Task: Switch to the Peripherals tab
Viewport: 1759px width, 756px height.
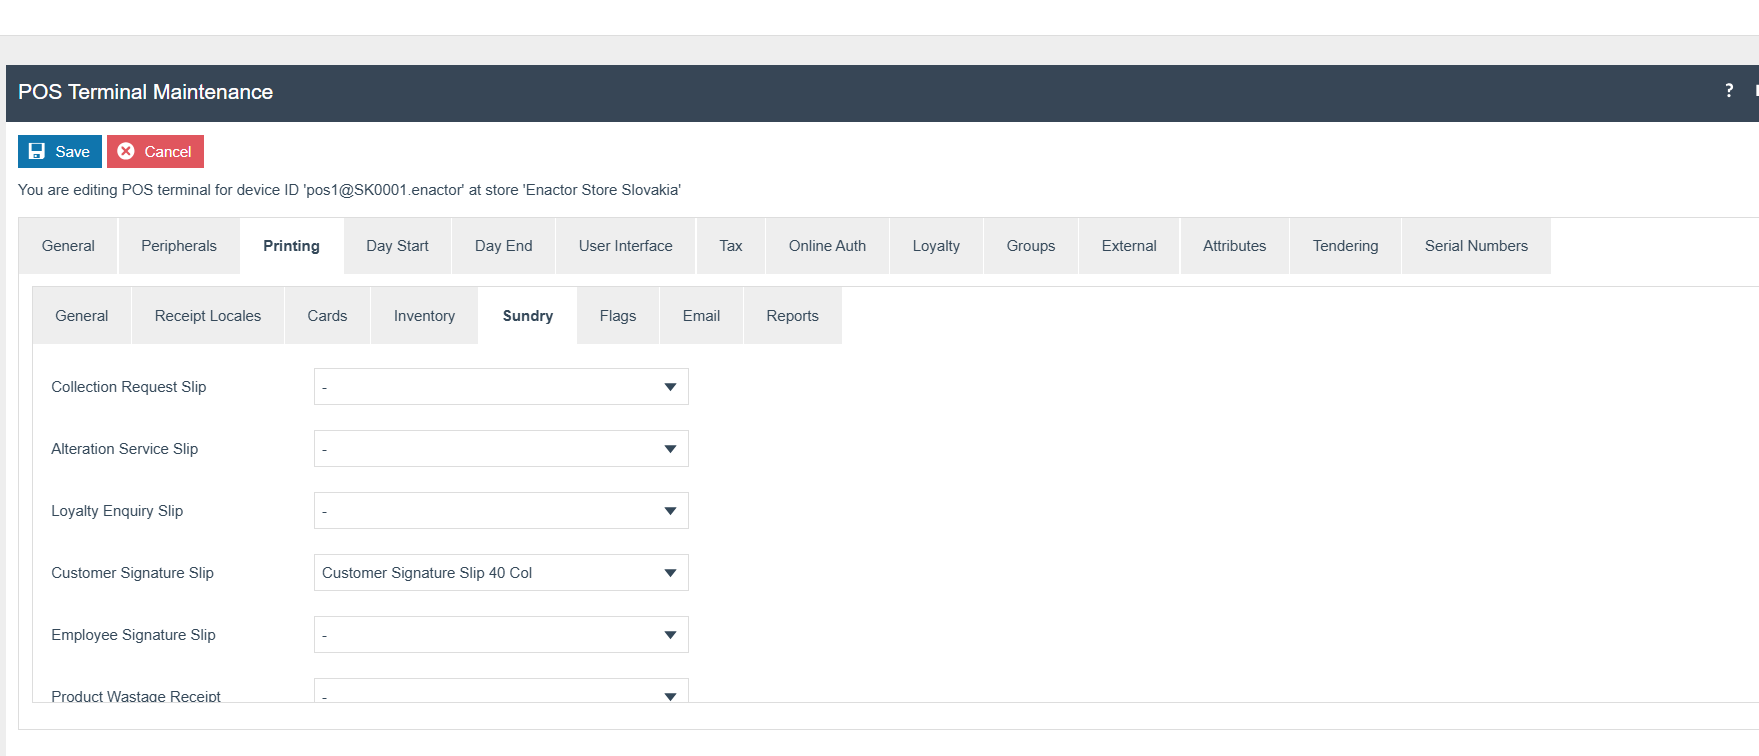Action: [x=179, y=246]
